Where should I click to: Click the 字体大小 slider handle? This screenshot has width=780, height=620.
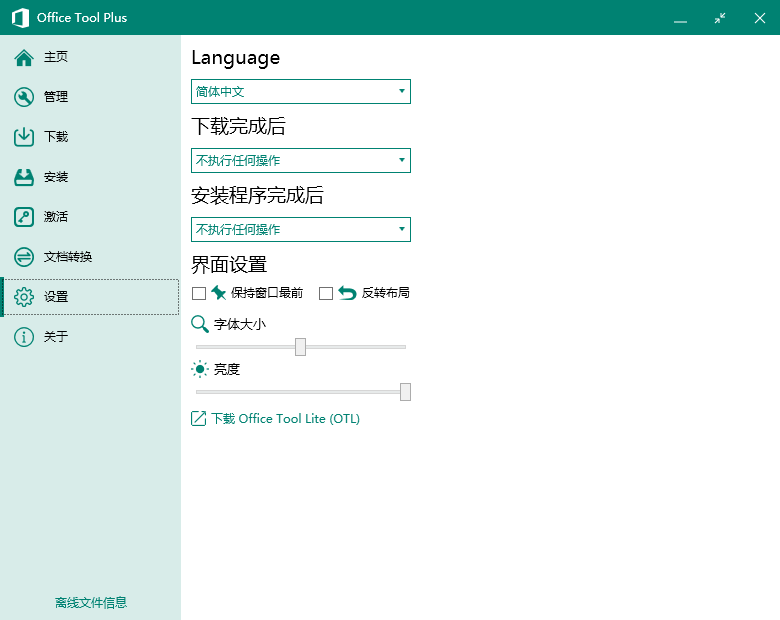300,347
